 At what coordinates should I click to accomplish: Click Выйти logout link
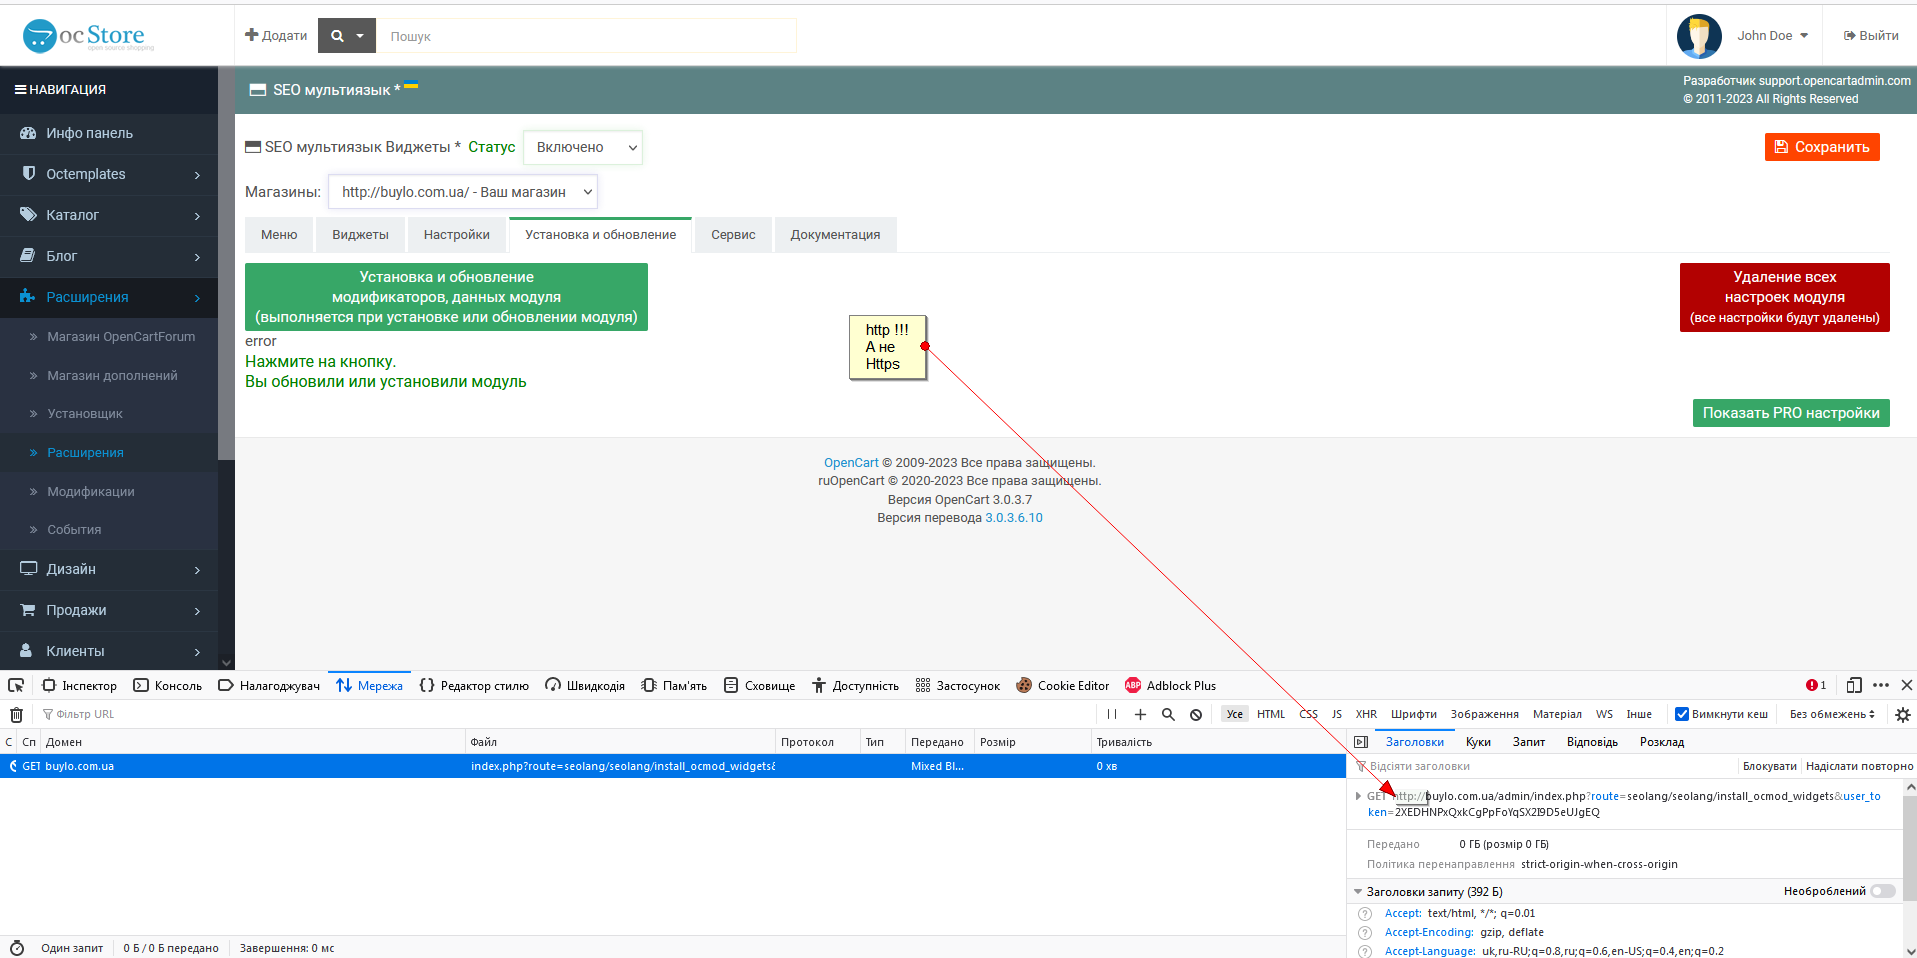tap(1871, 36)
